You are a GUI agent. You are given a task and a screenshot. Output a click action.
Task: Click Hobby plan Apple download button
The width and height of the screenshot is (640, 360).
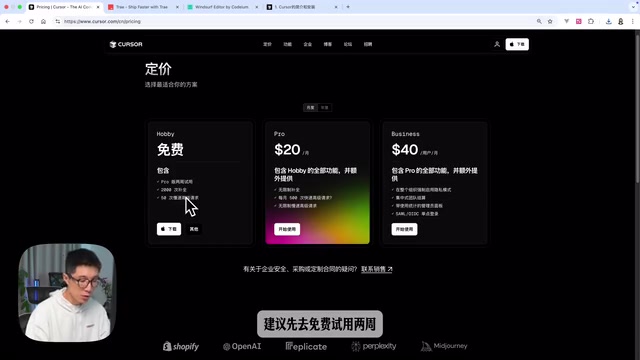pyautogui.click(x=169, y=229)
